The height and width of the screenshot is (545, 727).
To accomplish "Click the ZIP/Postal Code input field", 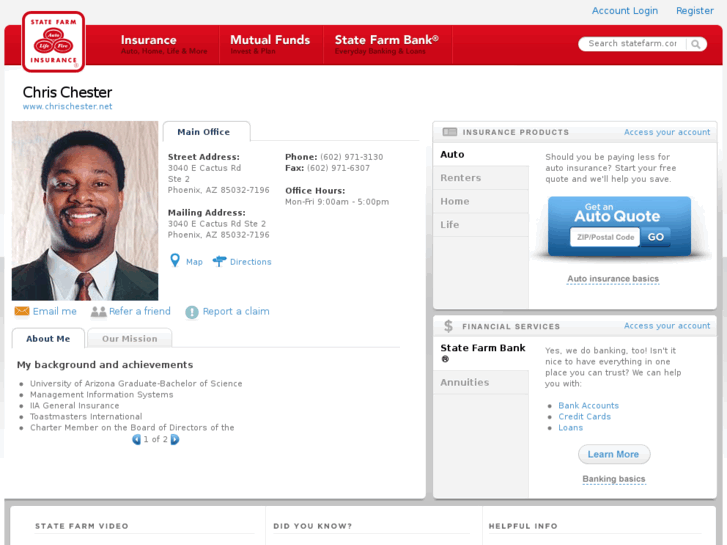I will [x=605, y=237].
